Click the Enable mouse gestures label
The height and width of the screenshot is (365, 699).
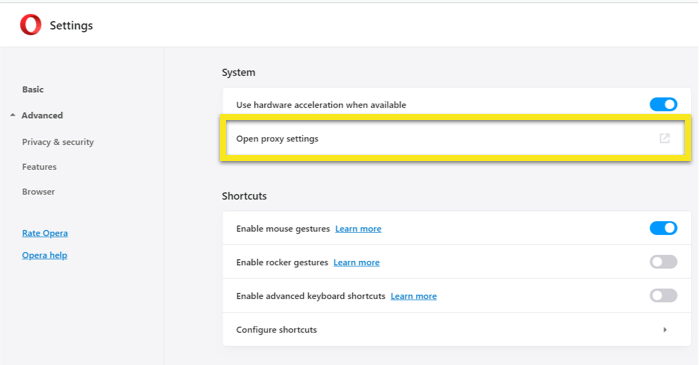coord(283,229)
